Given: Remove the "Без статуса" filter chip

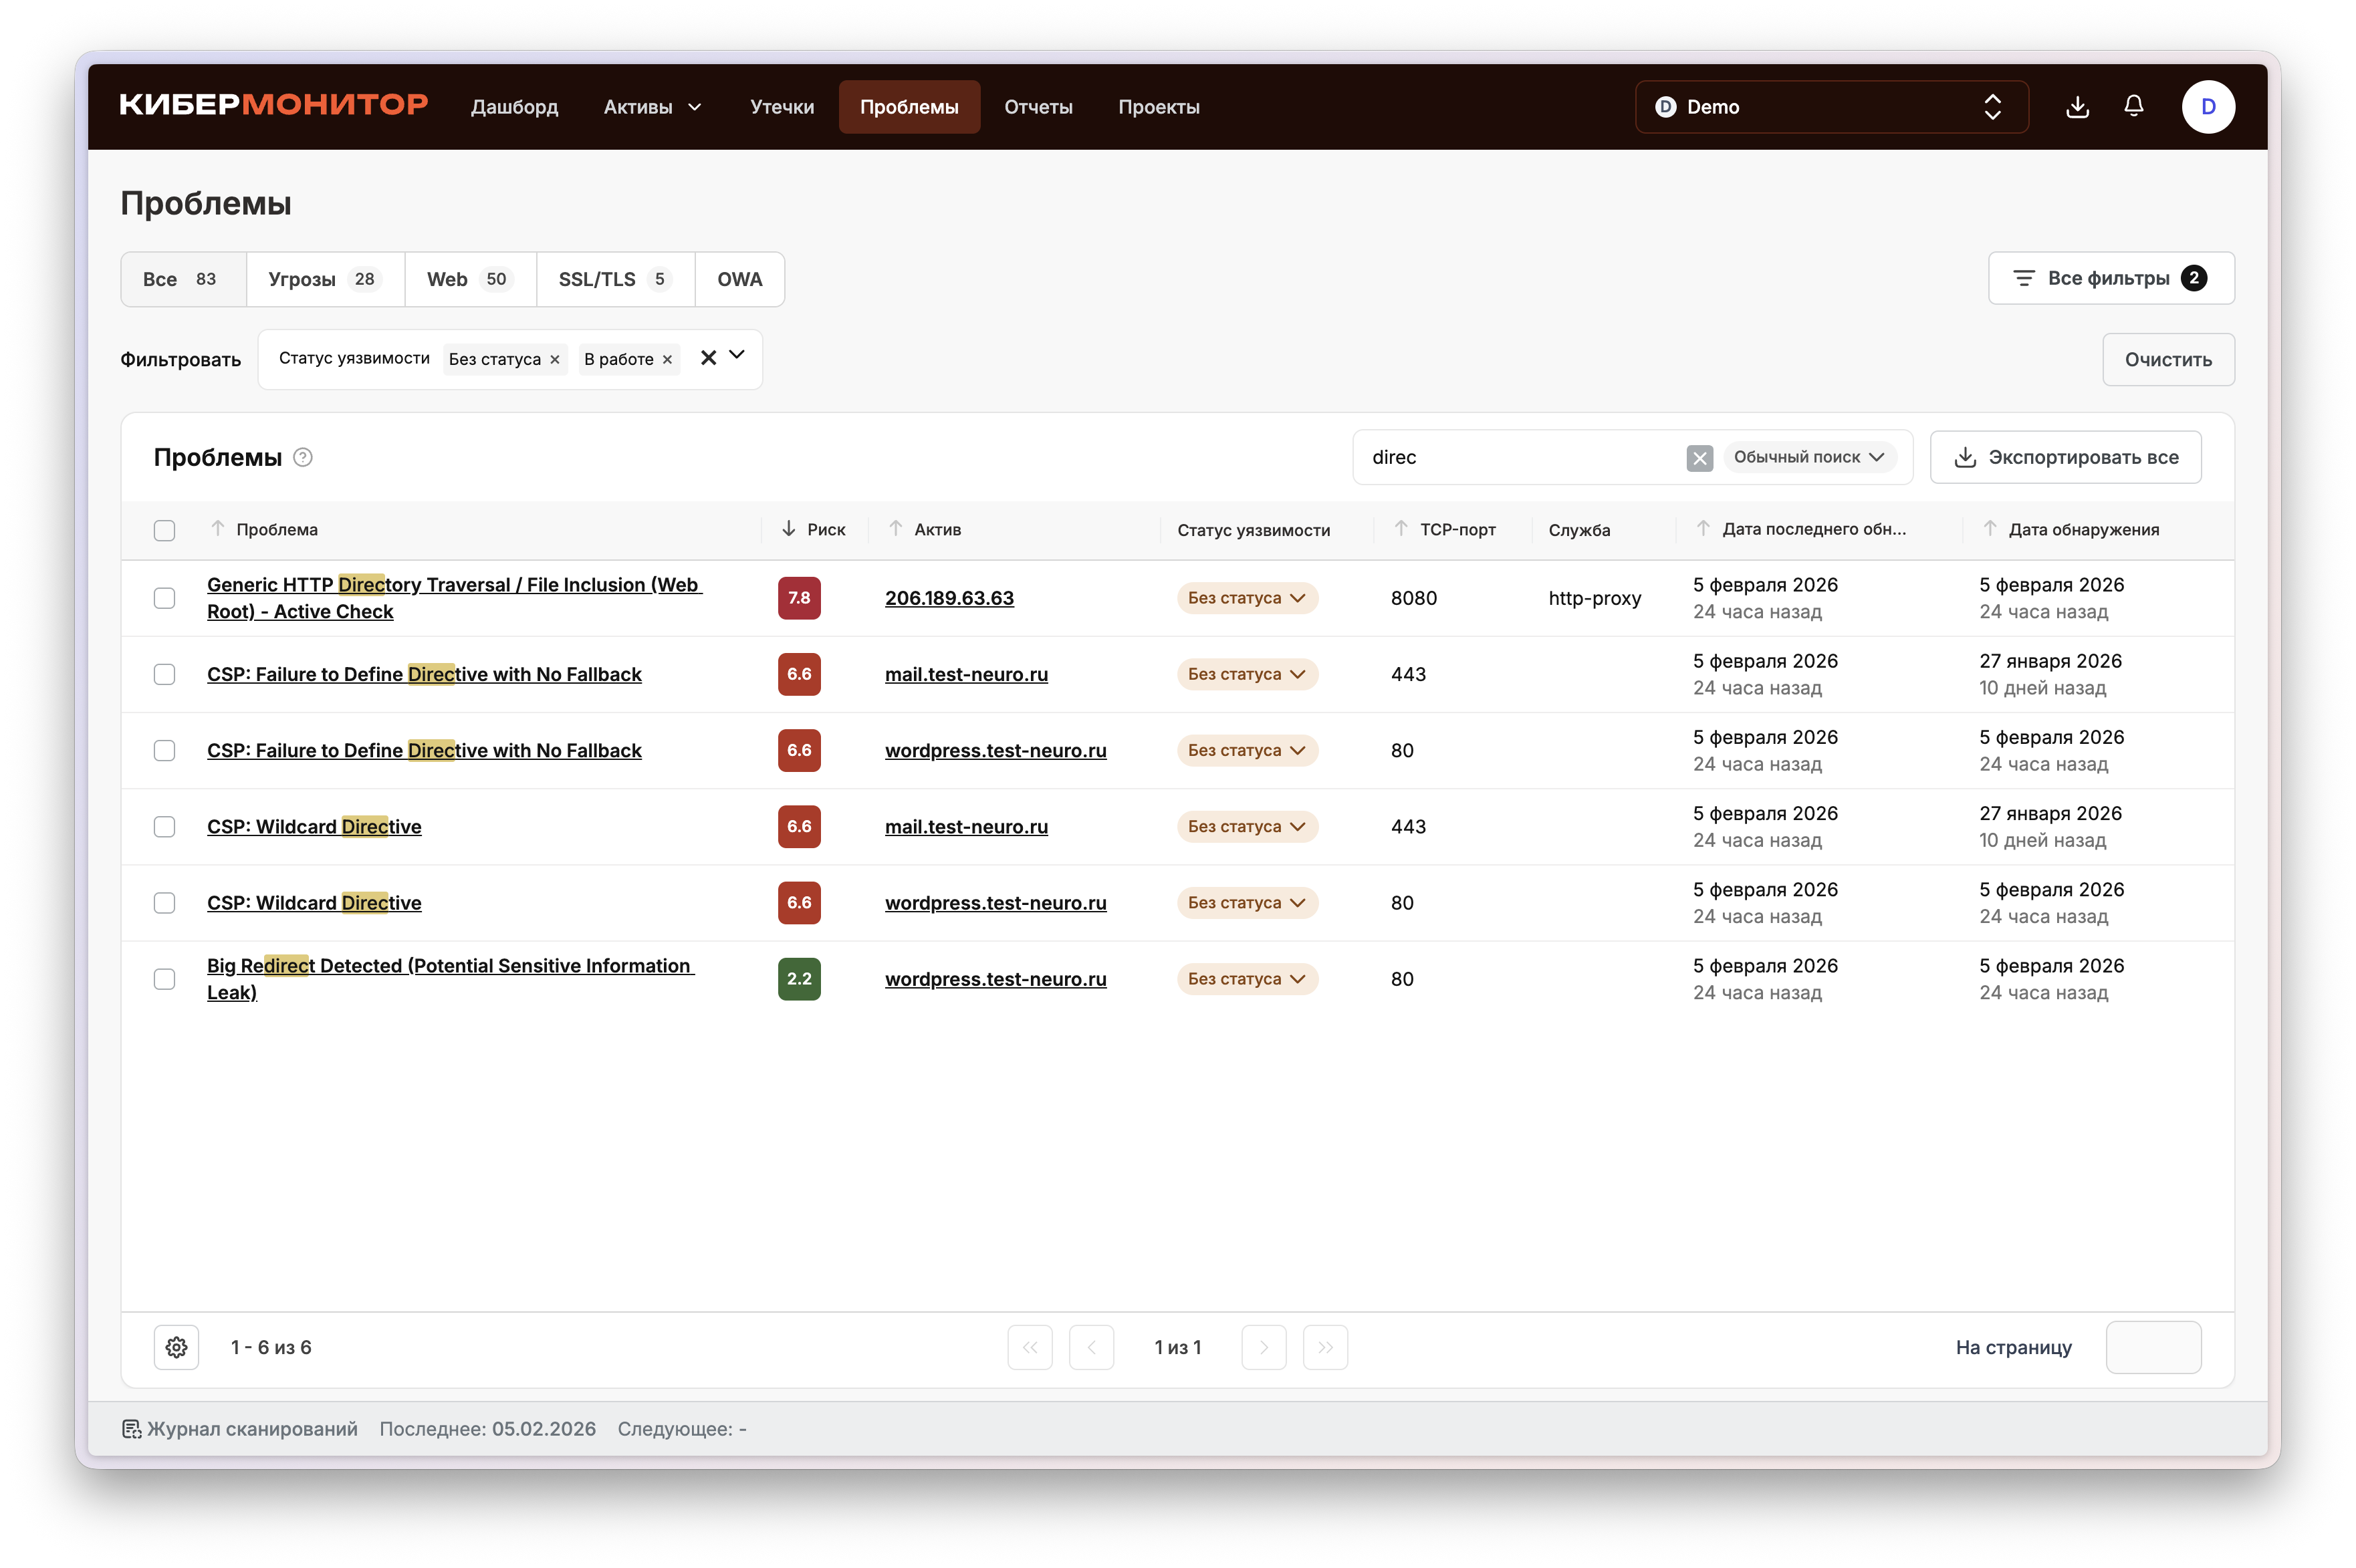Looking at the screenshot, I should pyautogui.click(x=555, y=359).
